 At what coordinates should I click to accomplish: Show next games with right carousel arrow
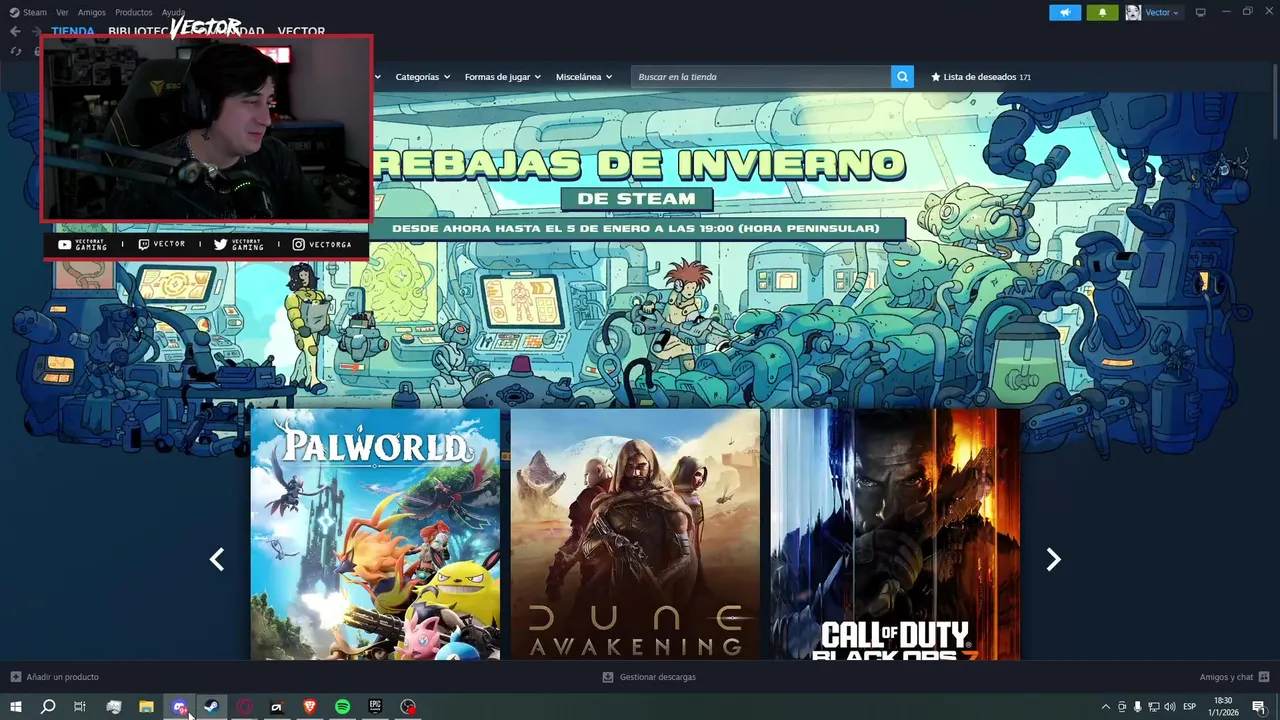coord(1053,560)
